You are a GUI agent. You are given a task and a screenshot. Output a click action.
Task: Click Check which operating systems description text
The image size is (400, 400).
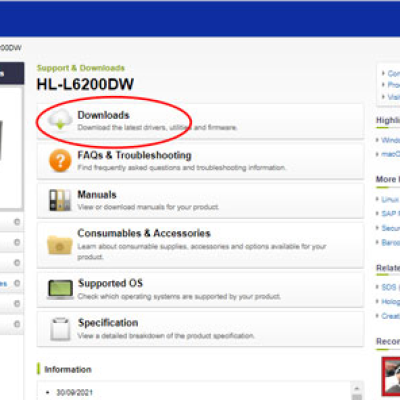pyautogui.click(x=179, y=296)
